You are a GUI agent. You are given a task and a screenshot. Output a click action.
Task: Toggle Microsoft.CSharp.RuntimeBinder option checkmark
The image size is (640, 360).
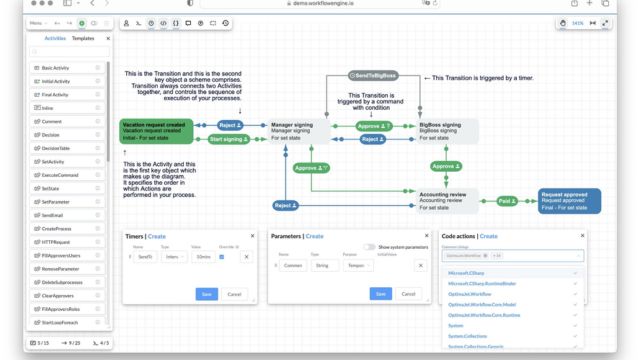575,284
